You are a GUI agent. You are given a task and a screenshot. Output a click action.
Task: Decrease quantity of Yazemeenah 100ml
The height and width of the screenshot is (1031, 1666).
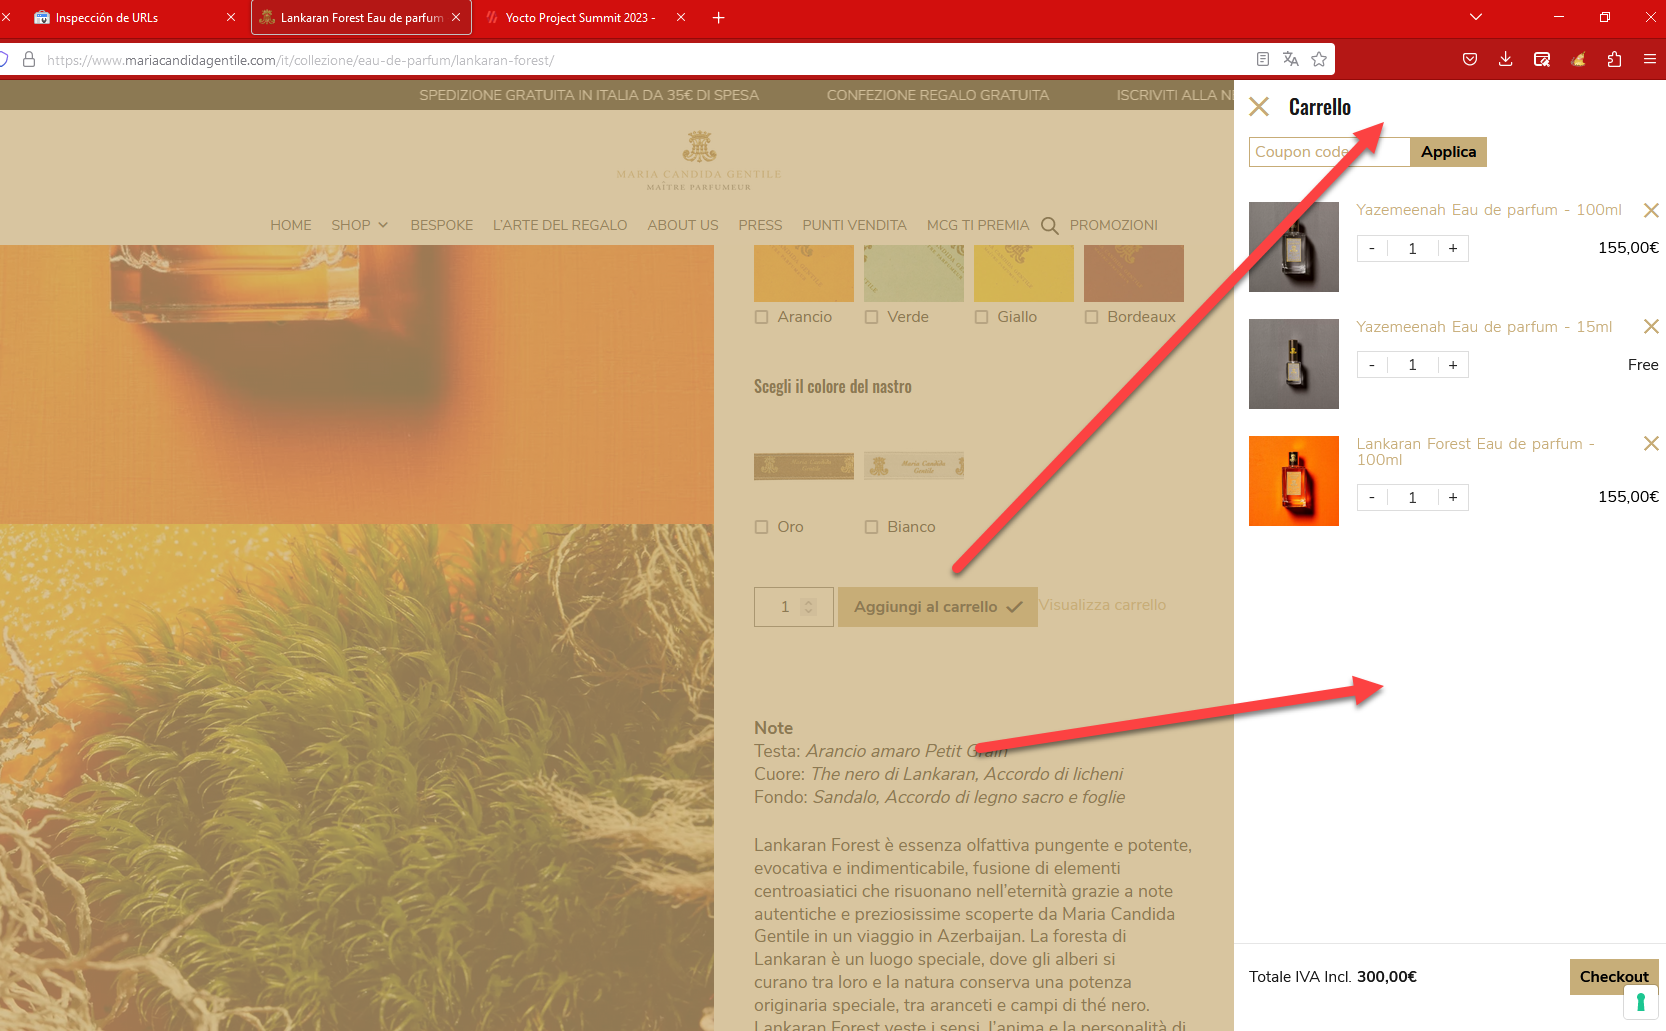click(1372, 248)
